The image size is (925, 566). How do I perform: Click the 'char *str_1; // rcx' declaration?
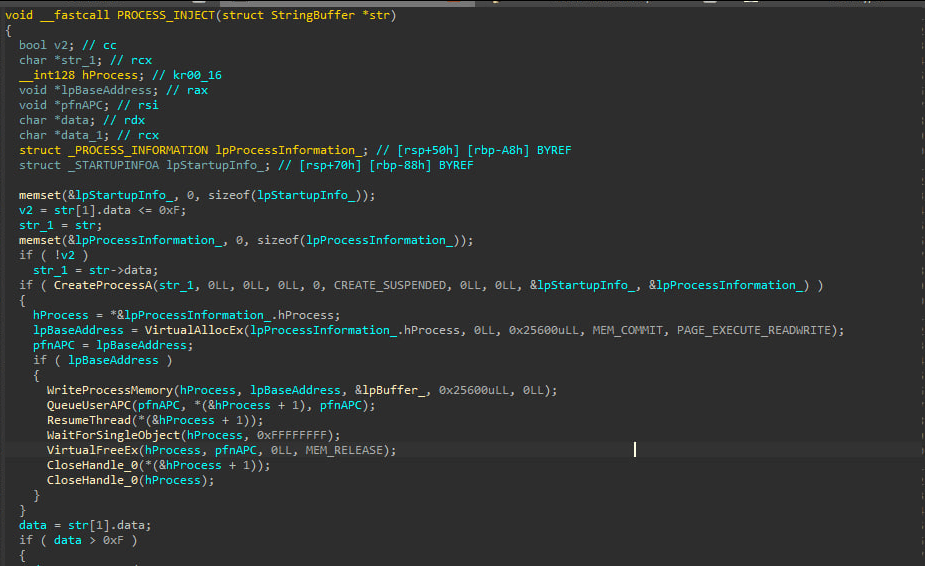(86, 60)
